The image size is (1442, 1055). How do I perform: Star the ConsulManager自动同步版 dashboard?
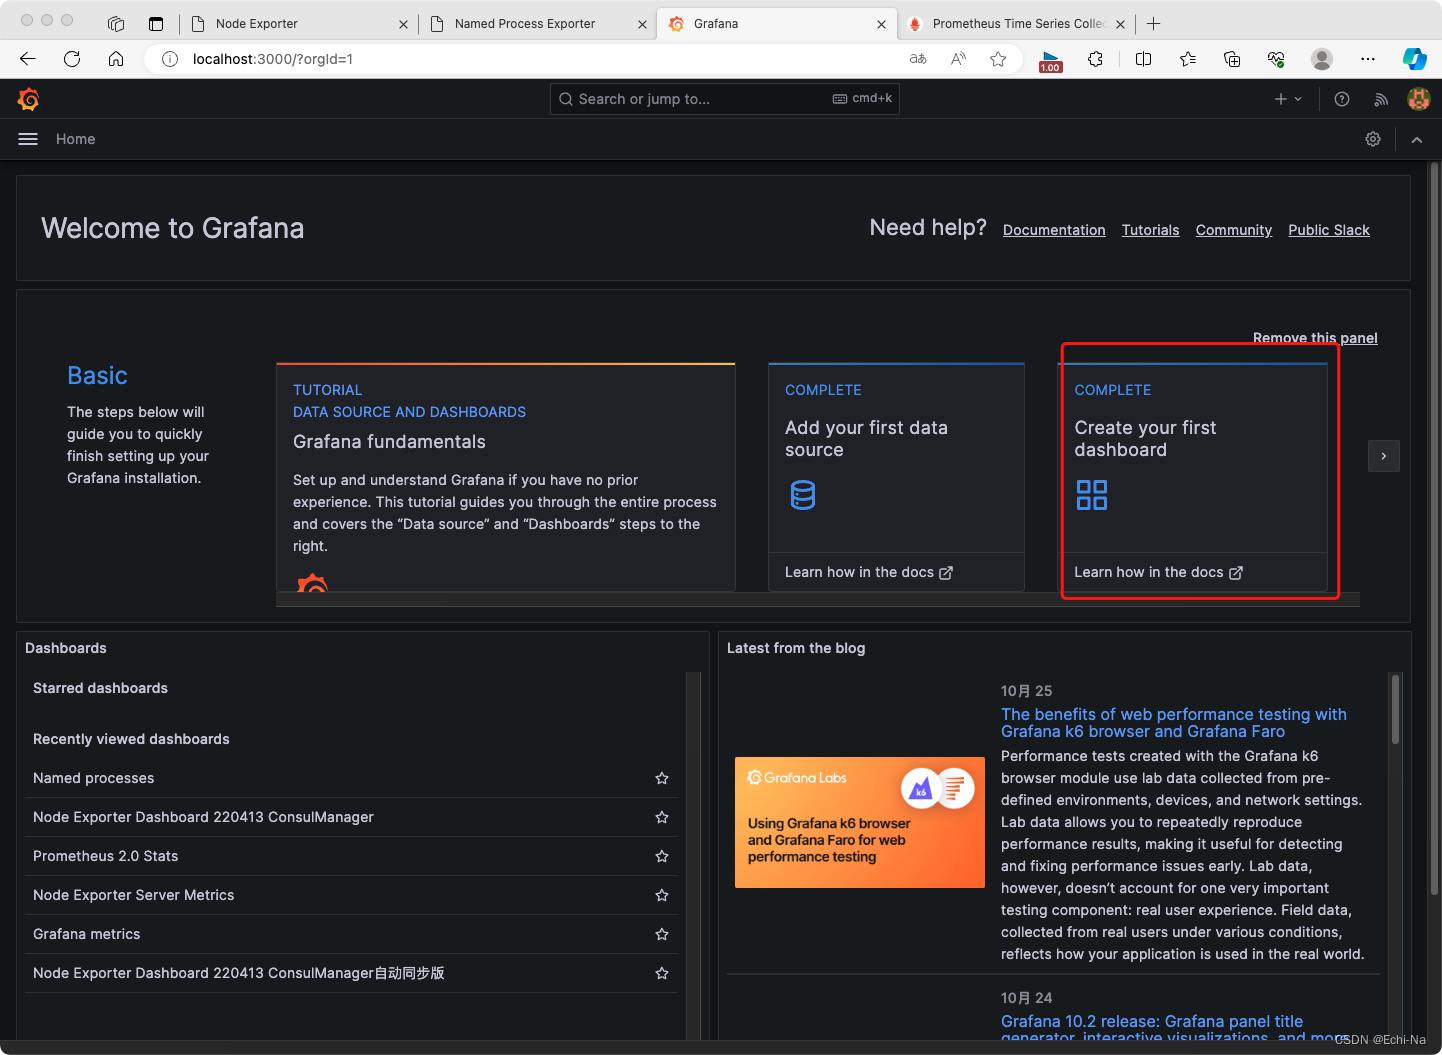tap(662, 973)
